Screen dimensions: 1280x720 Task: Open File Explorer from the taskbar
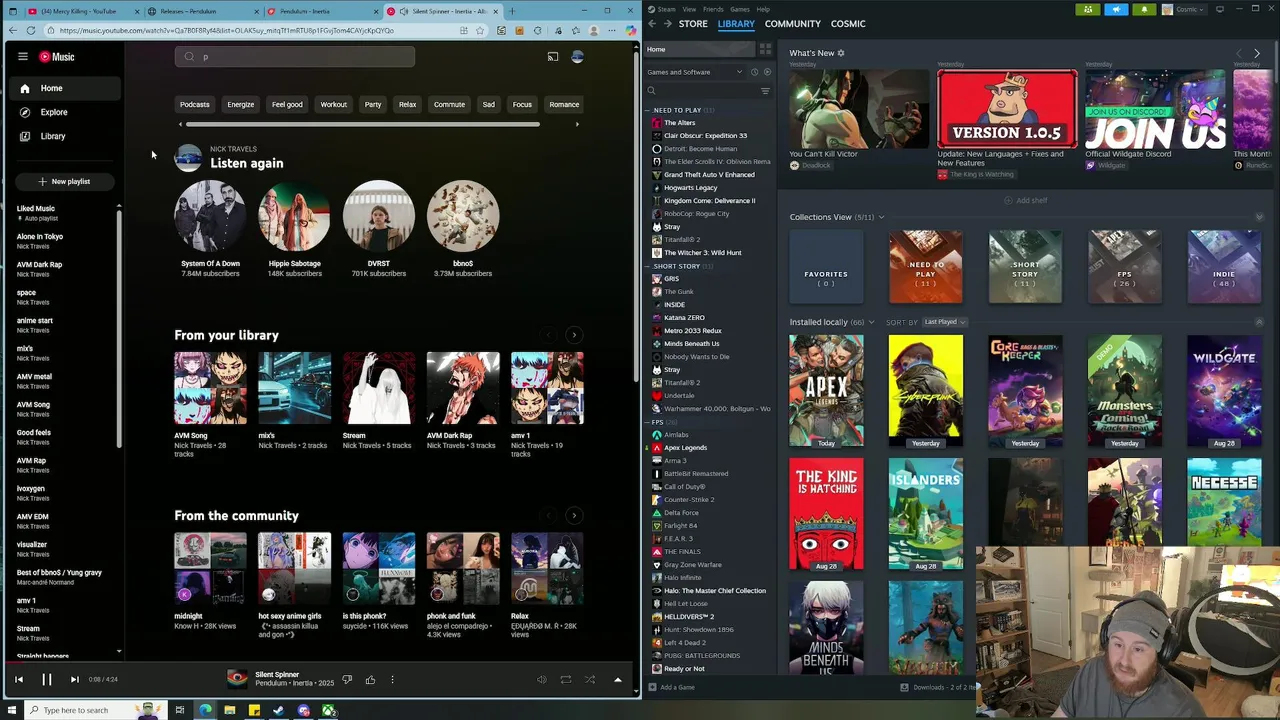(229, 710)
